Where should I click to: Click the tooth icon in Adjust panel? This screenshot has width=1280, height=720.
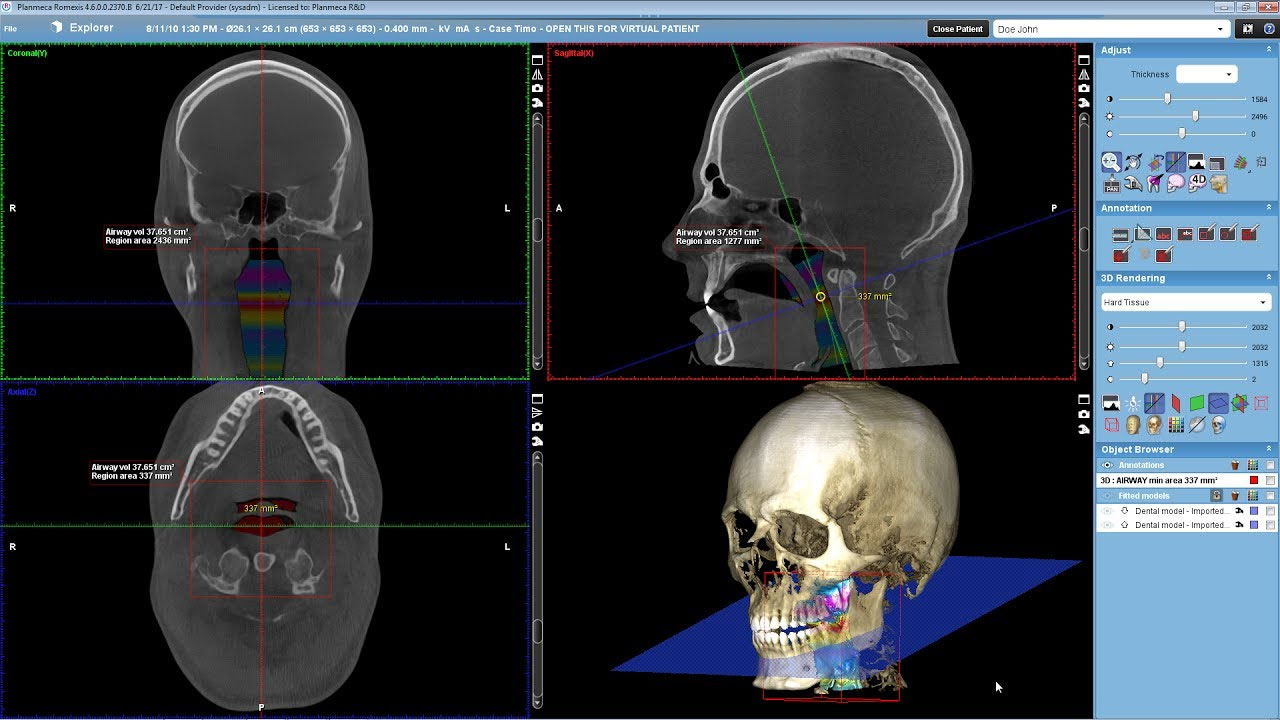(1154, 184)
